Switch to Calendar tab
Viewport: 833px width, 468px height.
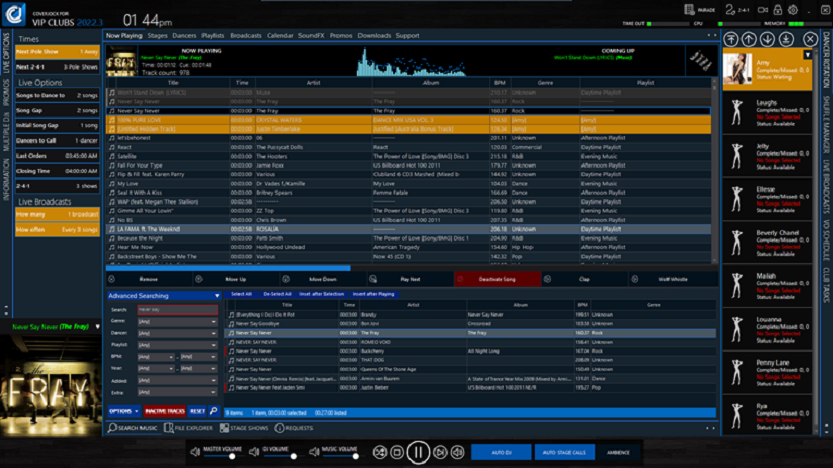(280, 36)
